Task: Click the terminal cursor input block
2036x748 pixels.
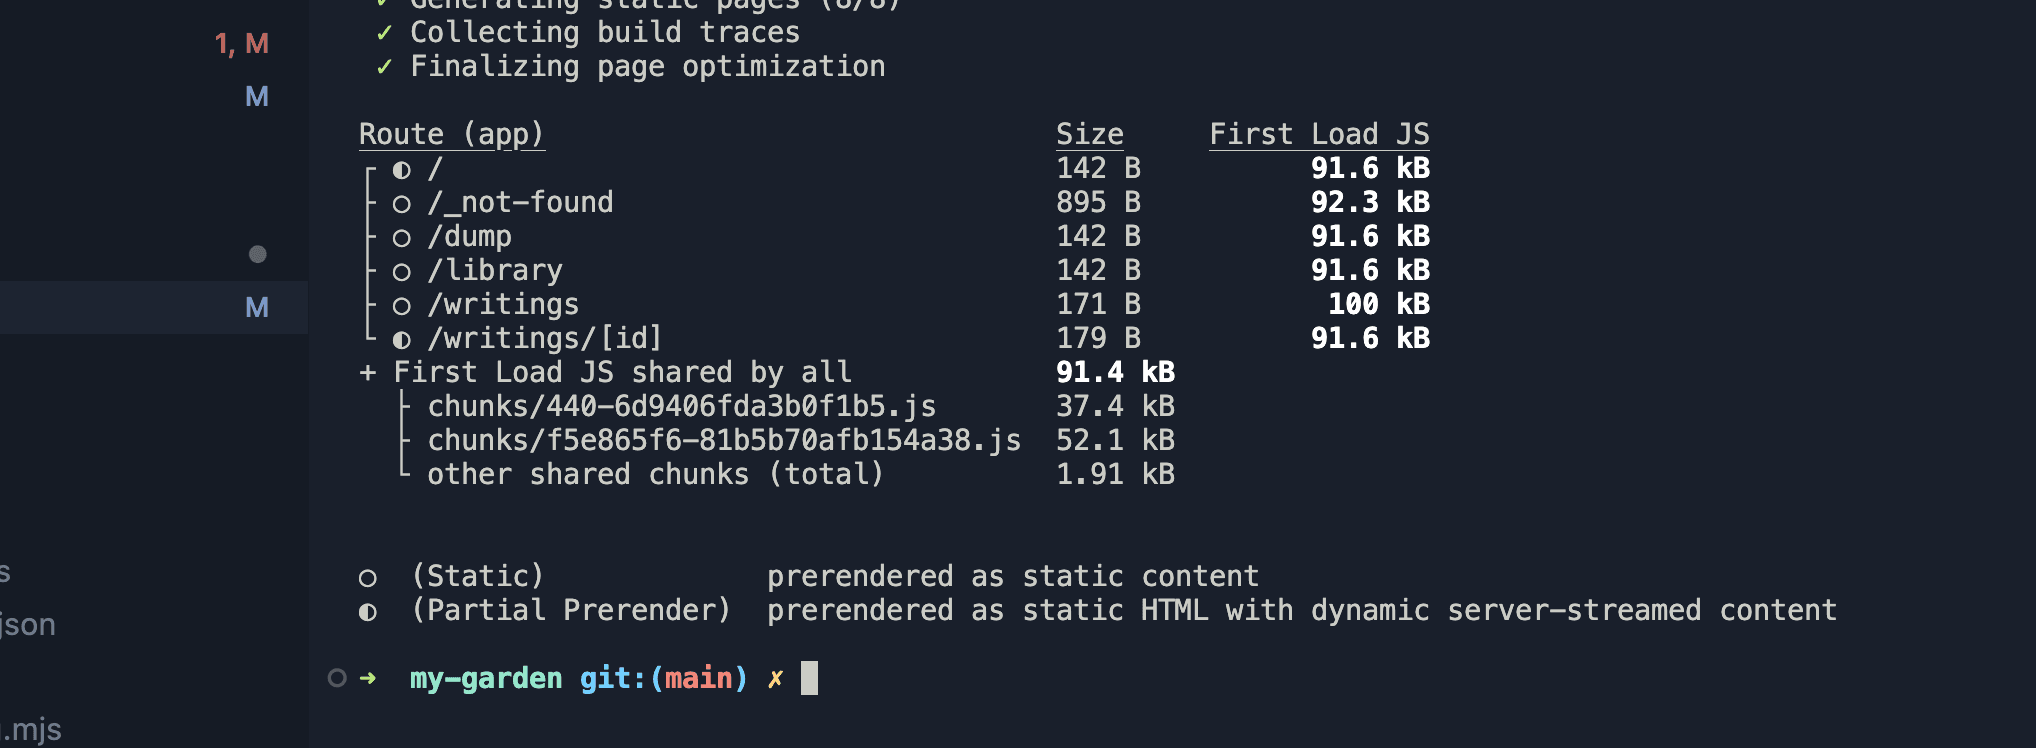Action: point(809,678)
